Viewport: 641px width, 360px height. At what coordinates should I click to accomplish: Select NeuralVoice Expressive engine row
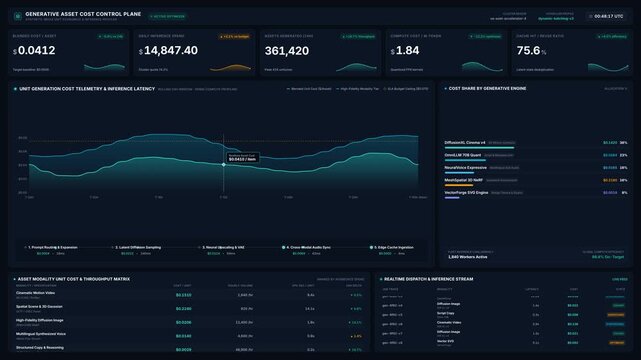tap(536, 169)
